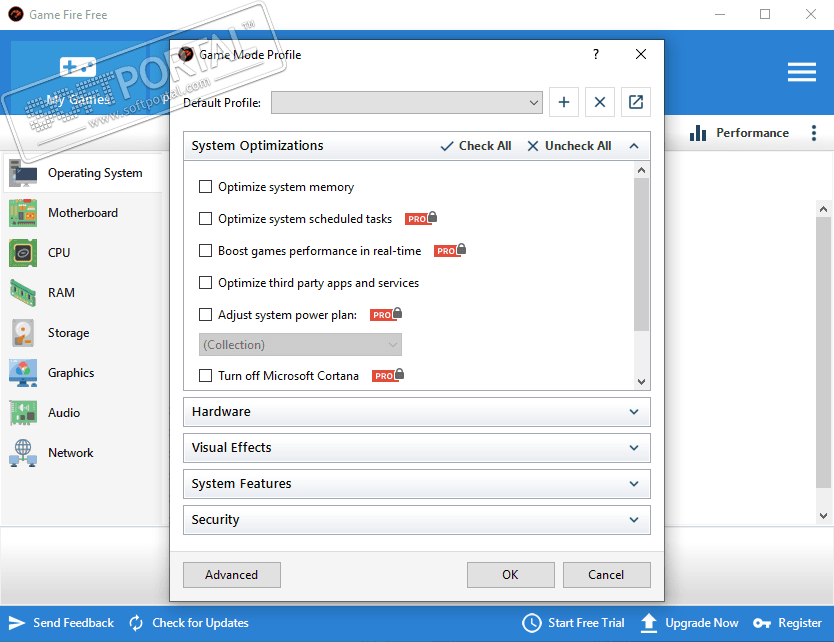Click the Cancel button
The height and width of the screenshot is (642, 834).
click(x=606, y=575)
